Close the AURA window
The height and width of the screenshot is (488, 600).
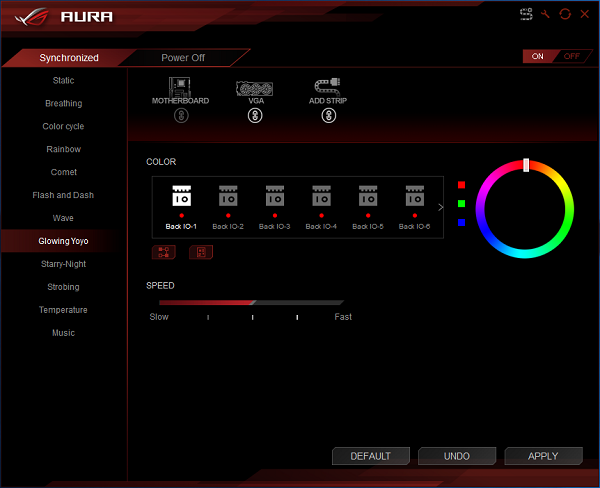[584, 15]
